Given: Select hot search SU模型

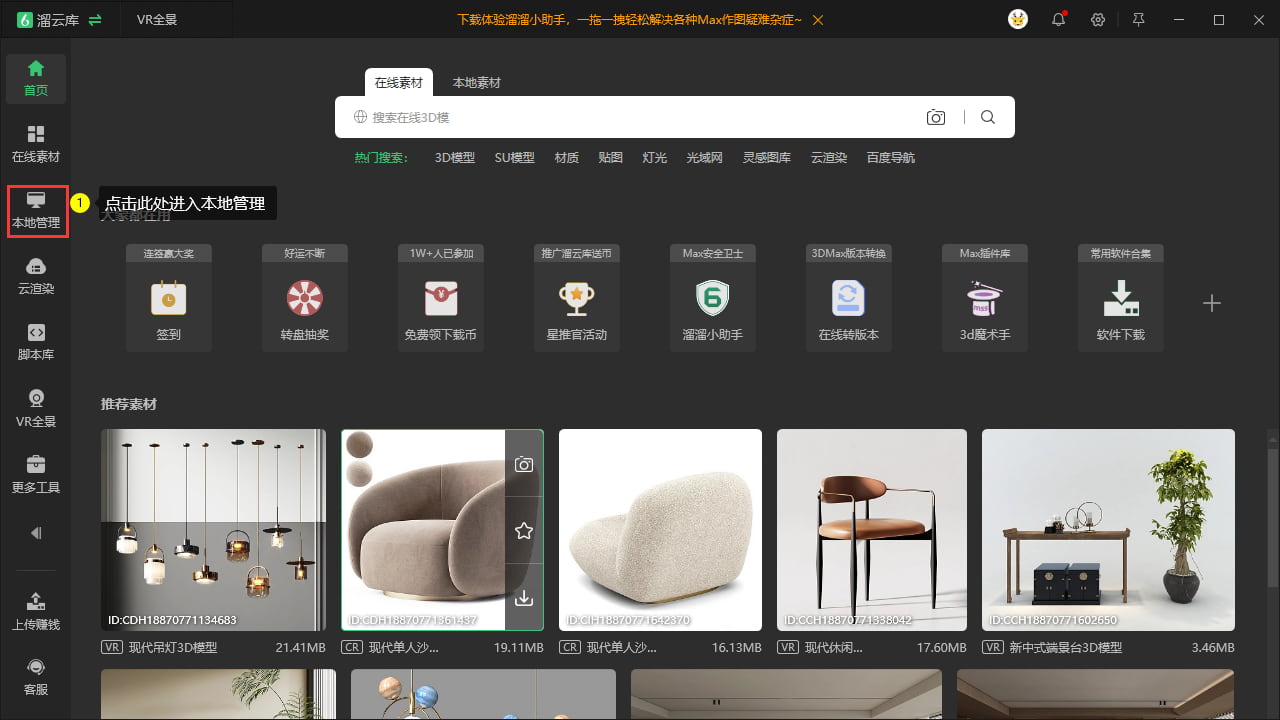Looking at the screenshot, I should click(515, 158).
